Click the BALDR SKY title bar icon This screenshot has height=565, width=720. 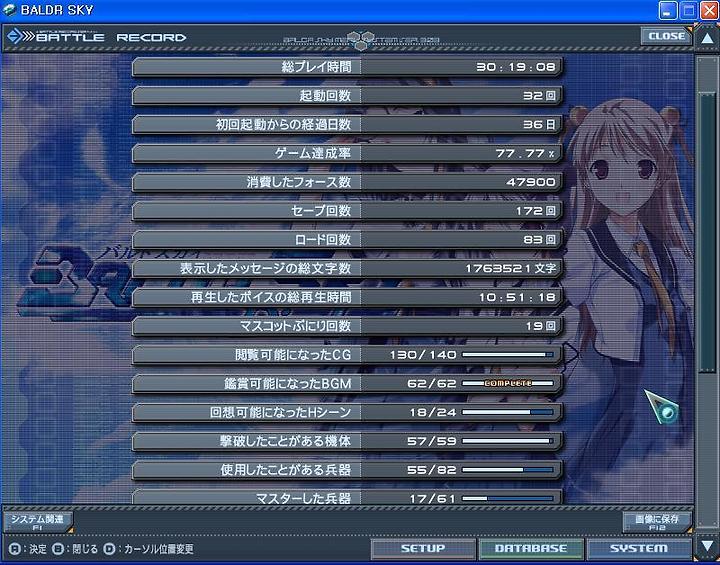click(x=9, y=10)
